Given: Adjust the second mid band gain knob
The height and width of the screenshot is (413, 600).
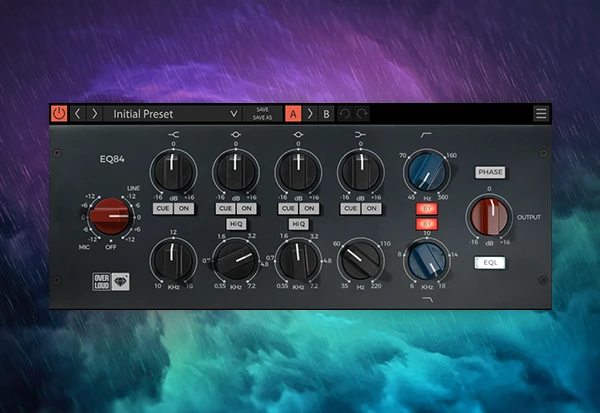Looking at the screenshot, I should [298, 171].
